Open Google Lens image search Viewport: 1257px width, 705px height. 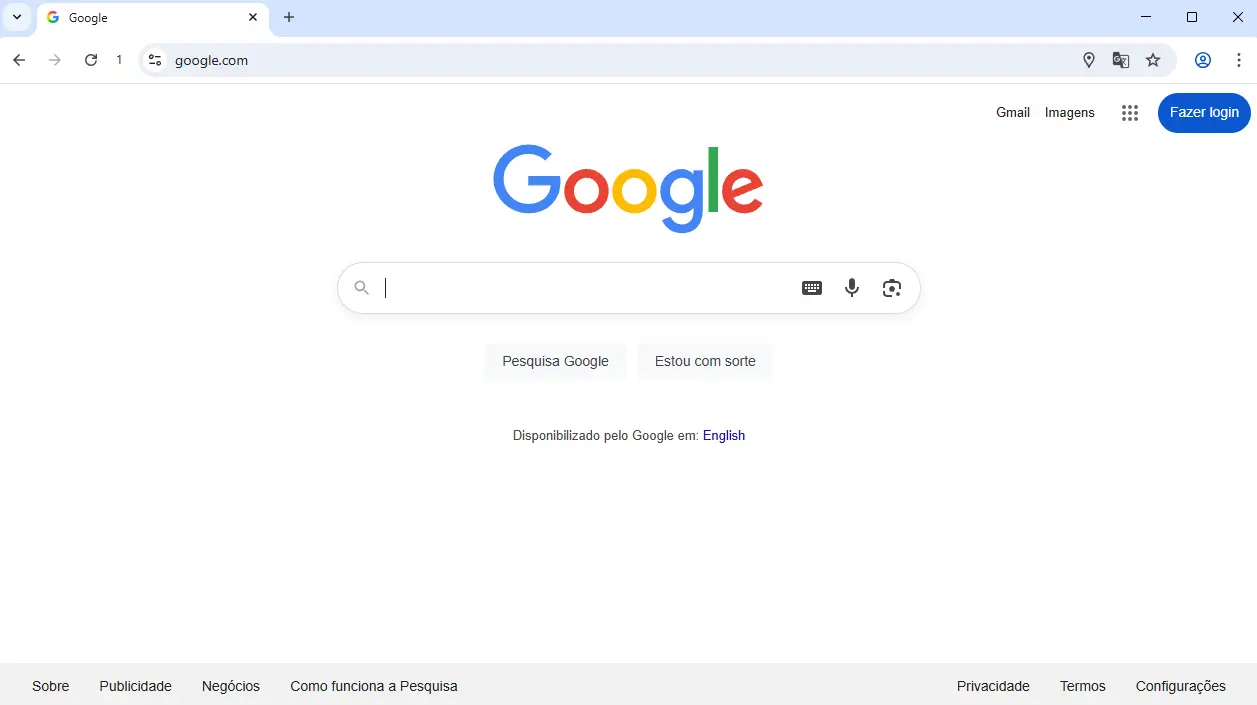[892, 288]
